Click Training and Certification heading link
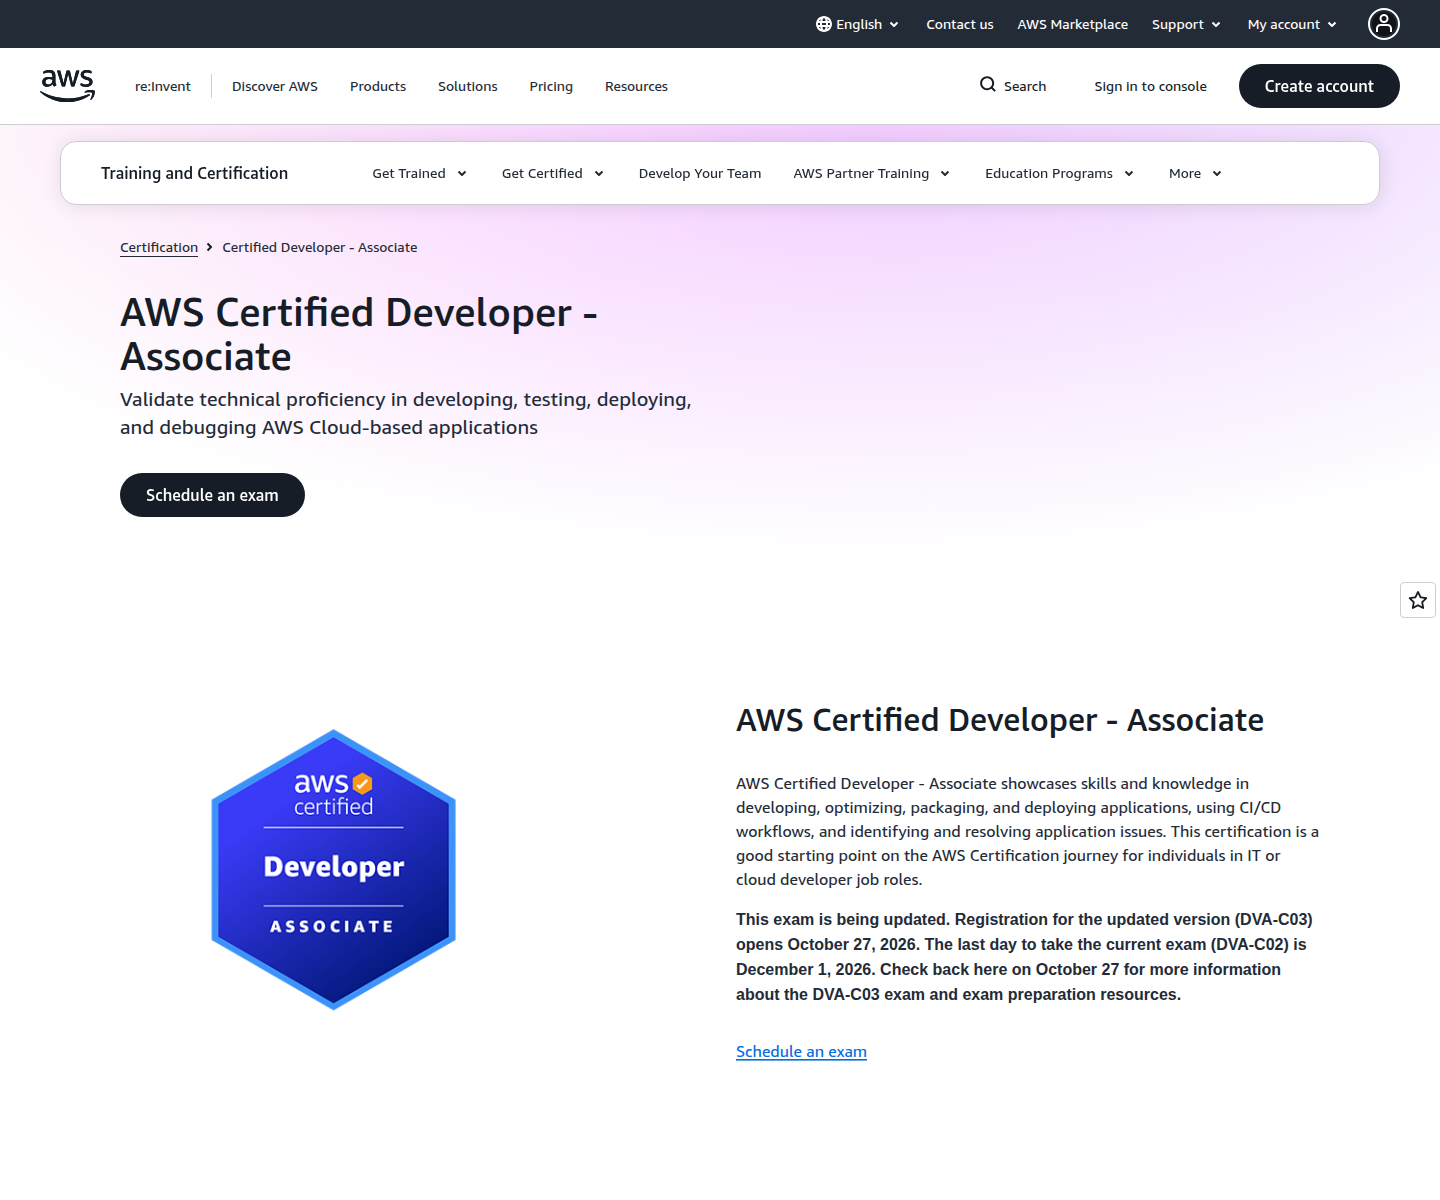 coord(194,173)
